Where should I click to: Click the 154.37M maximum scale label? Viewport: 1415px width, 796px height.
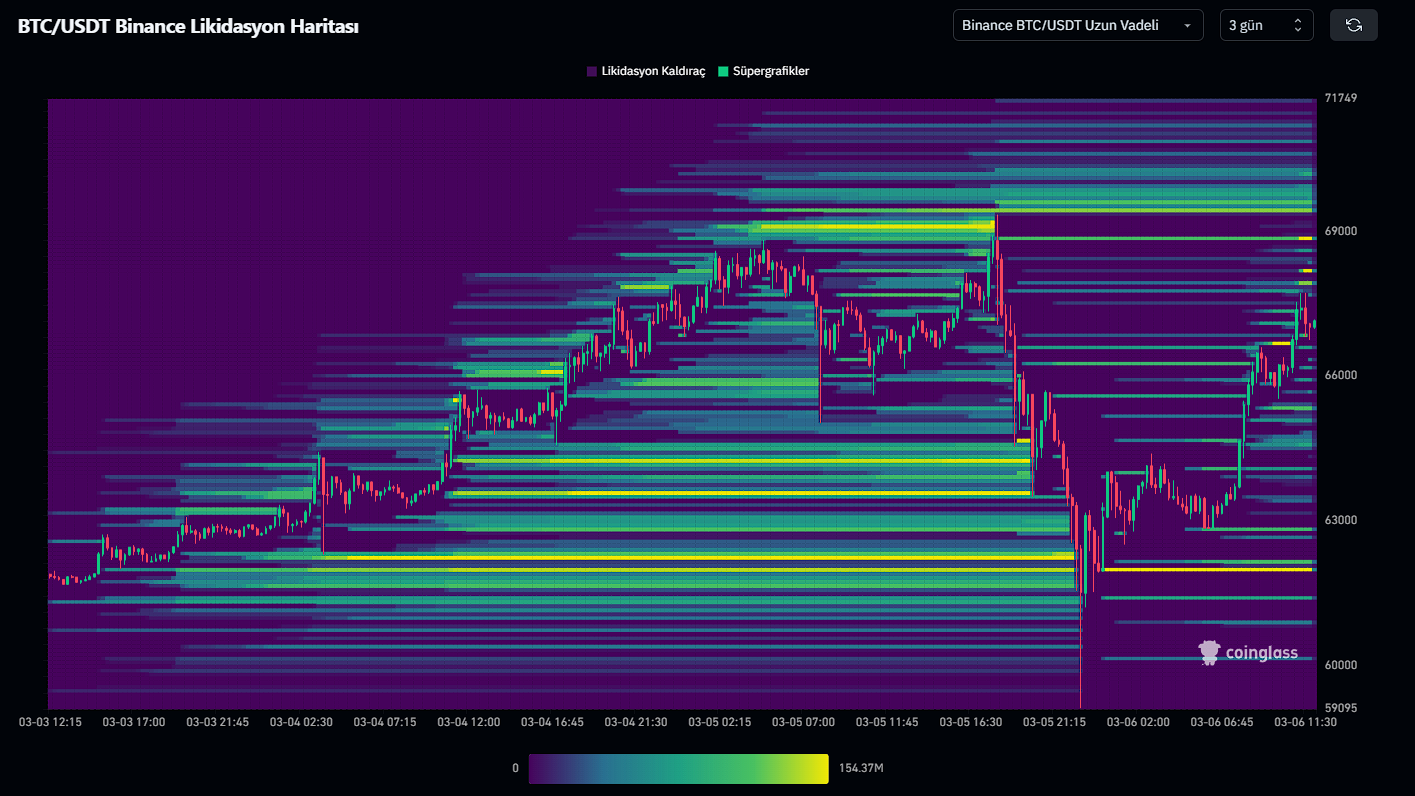point(861,768)
